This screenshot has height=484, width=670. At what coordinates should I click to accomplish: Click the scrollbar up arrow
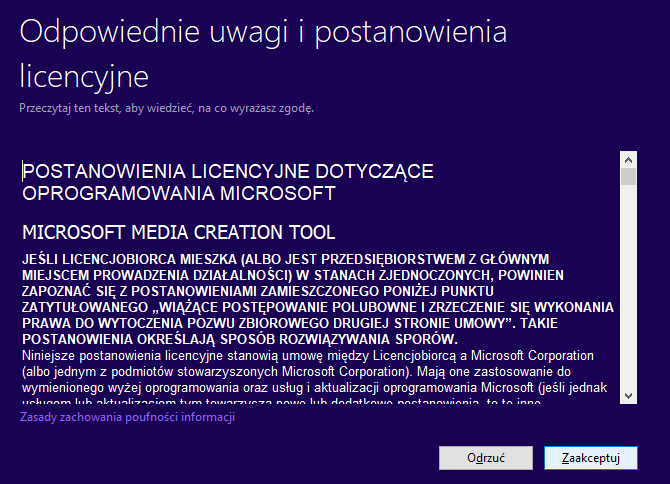click(x=628, y=160)
